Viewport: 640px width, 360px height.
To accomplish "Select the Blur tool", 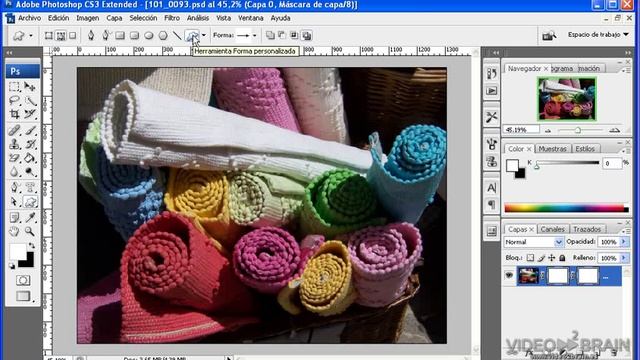I will click(x=14, y=172).
